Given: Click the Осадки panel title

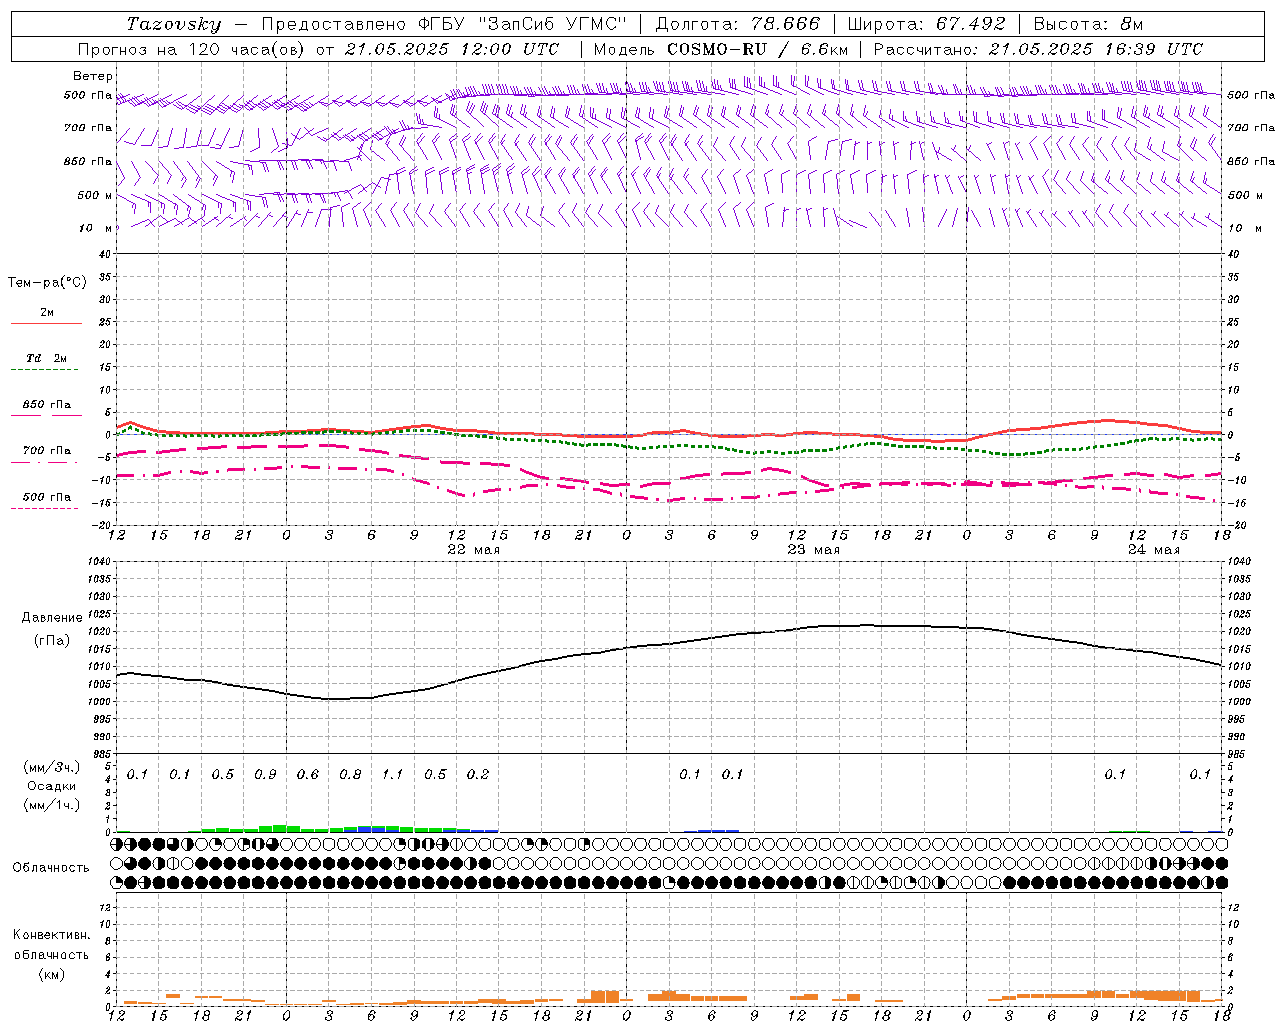Looking at the screenshot, I should point(52,786).
